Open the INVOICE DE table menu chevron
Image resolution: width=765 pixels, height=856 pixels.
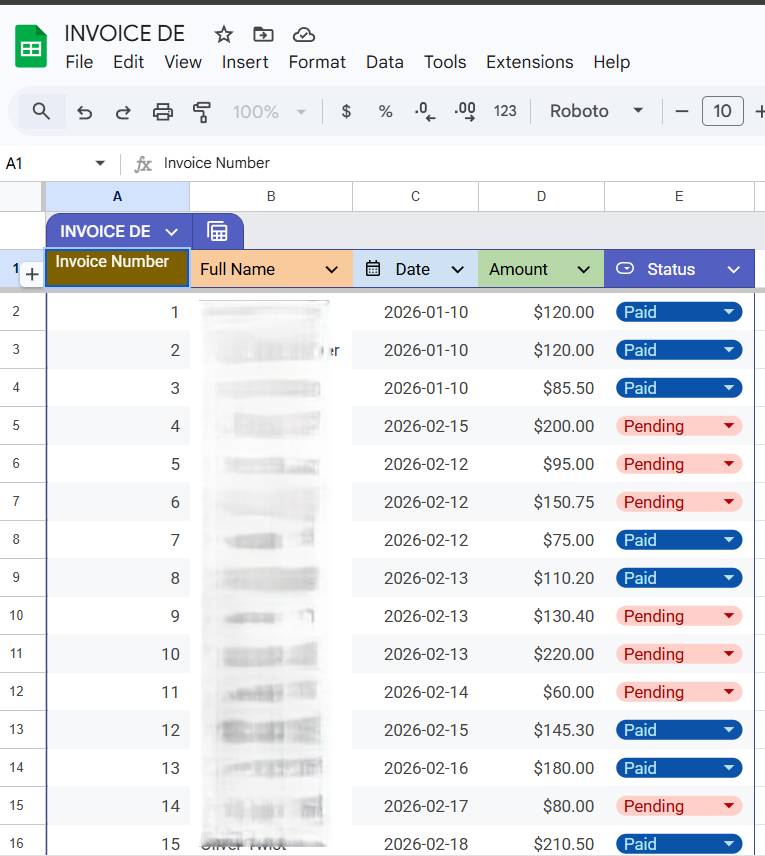pyautogui.click(x=171, y=232)
